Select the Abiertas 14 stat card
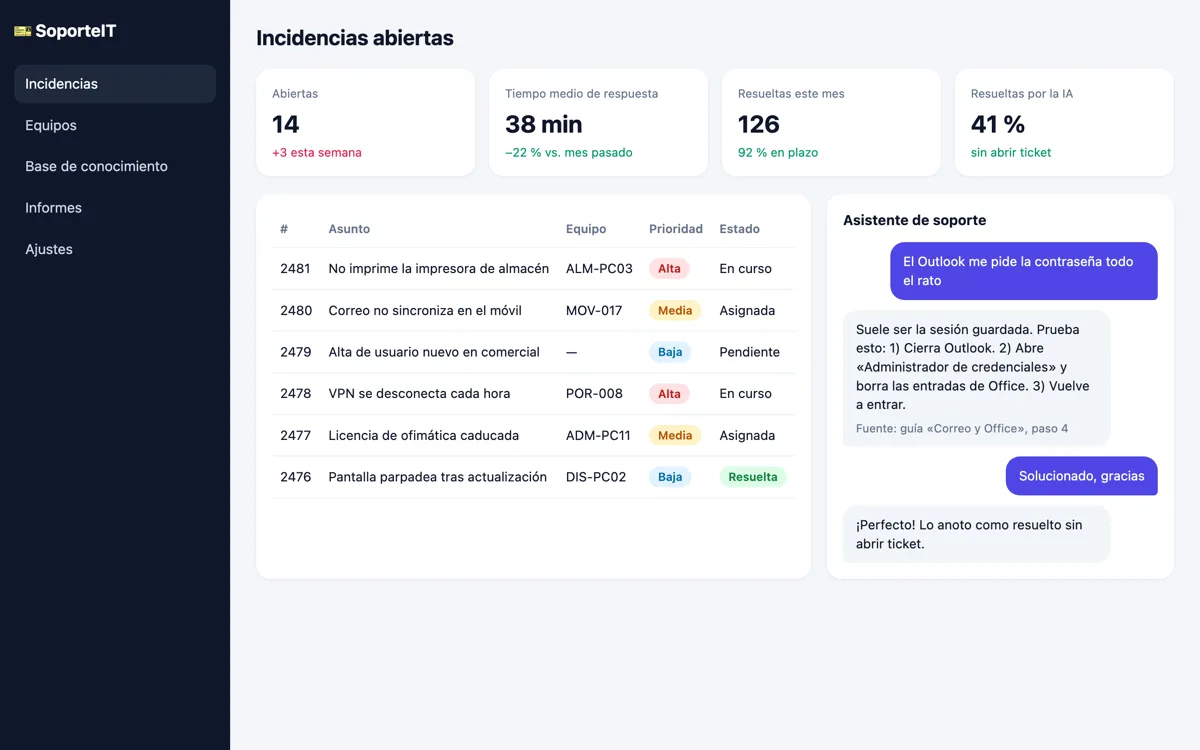This screenshot has height=750, width=1200. [366, 122]
